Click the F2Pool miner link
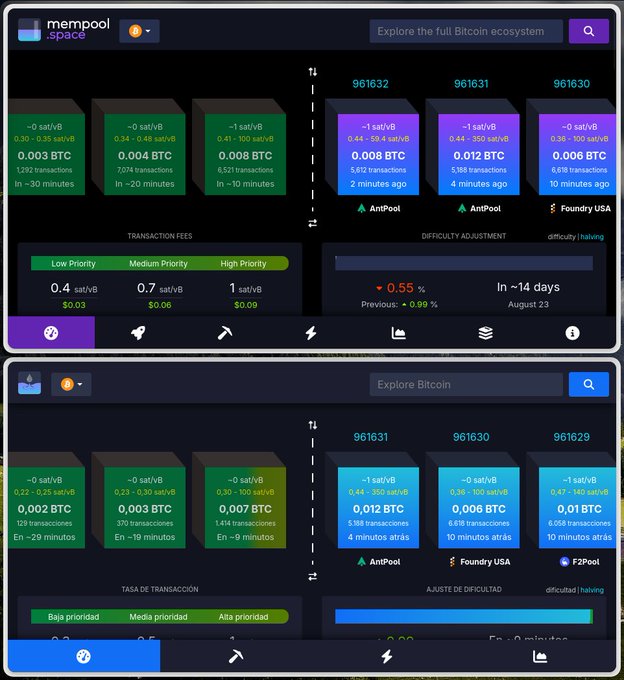The height and width of the screenshot is (680, 624). pyautogui.click(x=579, y=562)
